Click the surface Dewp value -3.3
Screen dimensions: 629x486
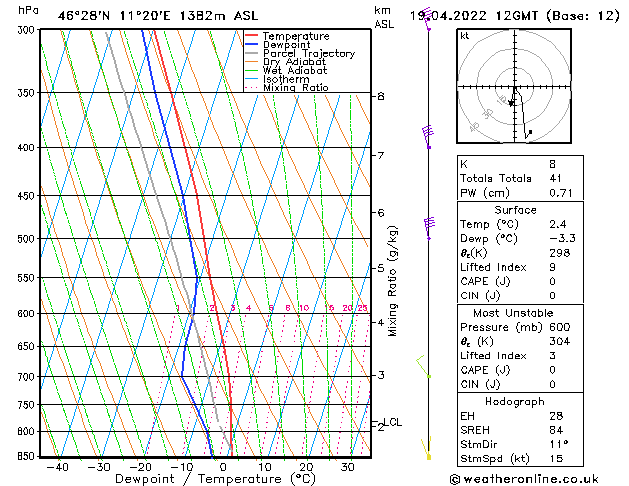coord(562,239)
